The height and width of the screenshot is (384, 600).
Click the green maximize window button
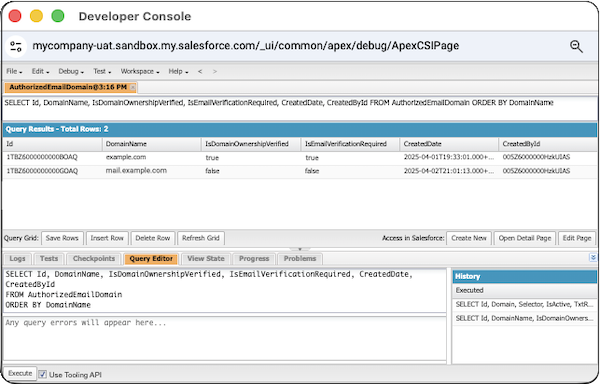[x=58, y=16]
